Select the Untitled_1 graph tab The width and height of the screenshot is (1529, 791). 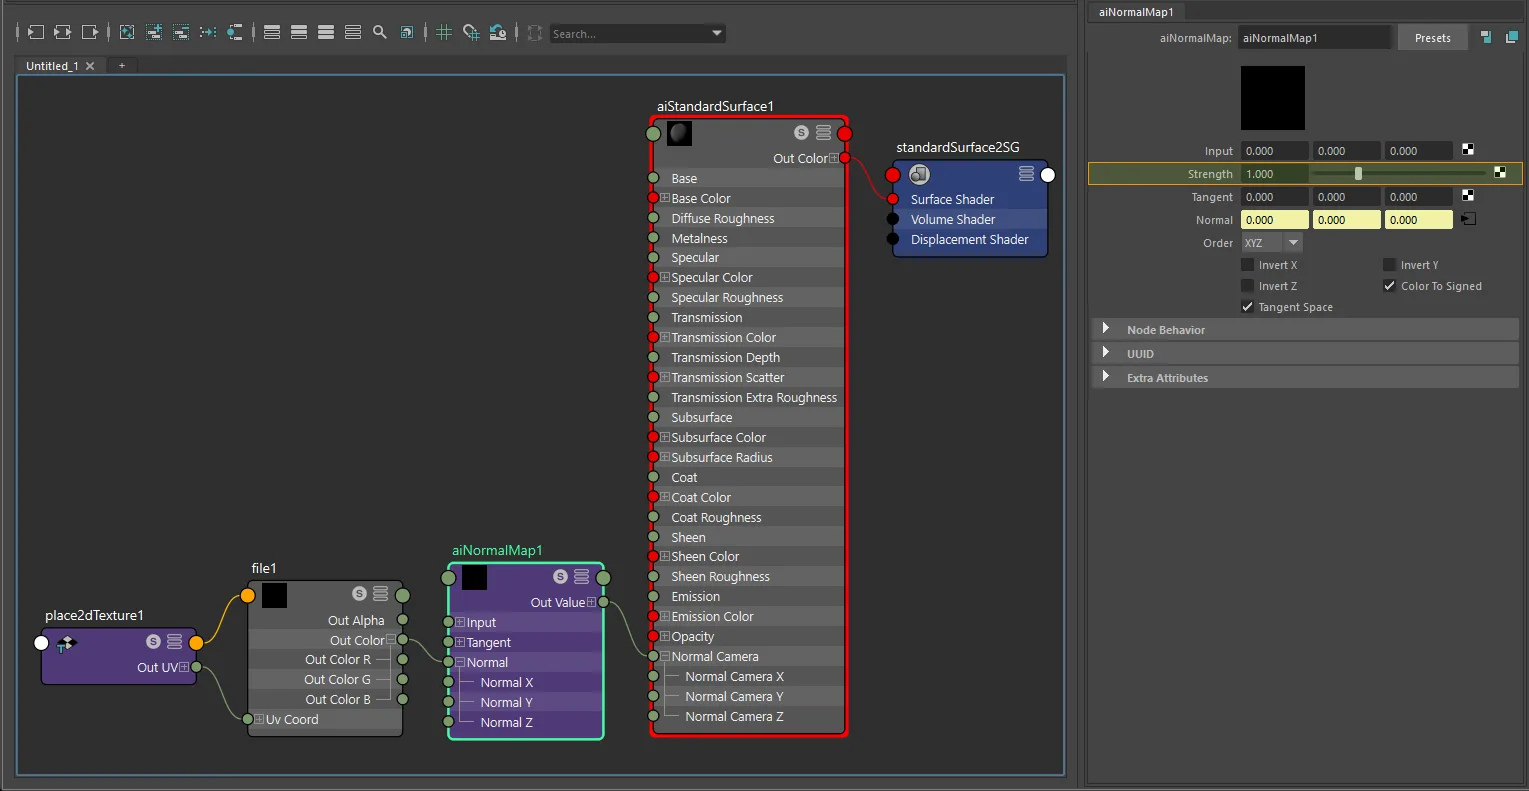pos(52,66)
